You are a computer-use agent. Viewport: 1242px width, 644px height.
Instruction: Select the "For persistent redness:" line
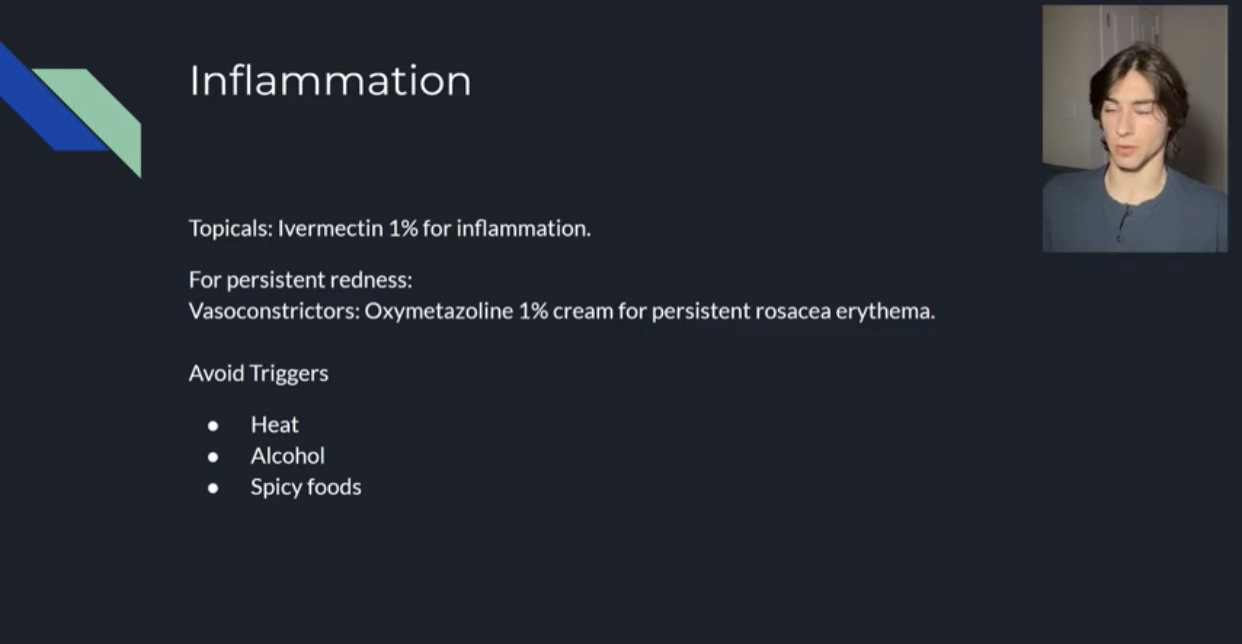300,280
